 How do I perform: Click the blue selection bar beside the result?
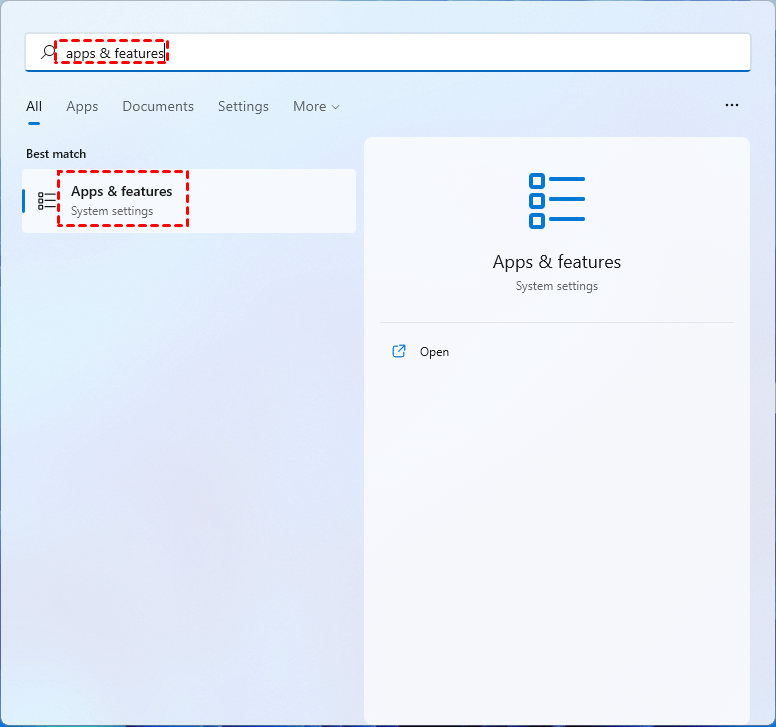tap(23, 201)
